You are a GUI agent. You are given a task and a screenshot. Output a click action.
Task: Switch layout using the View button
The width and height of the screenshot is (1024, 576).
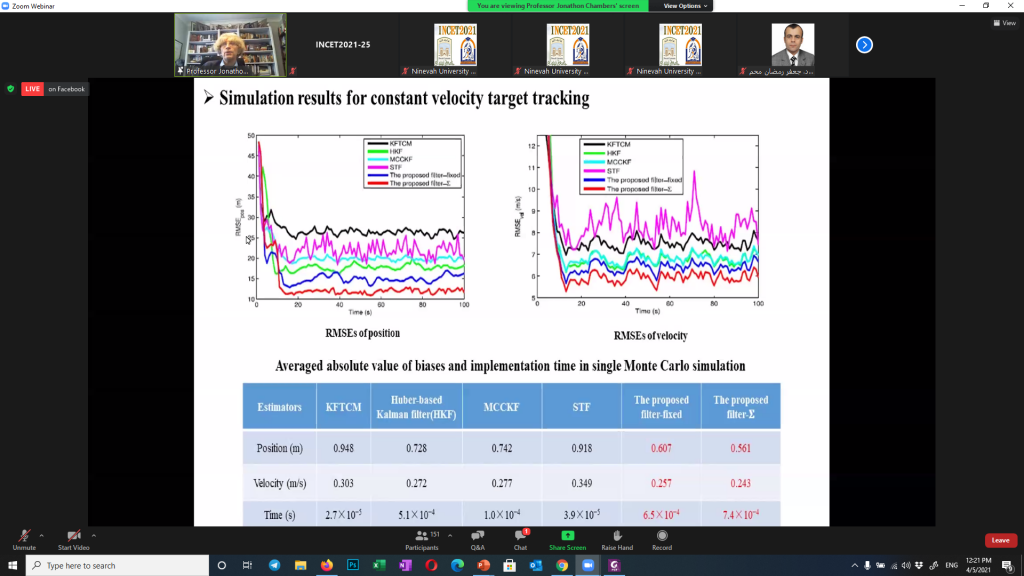click(1003, 23)
